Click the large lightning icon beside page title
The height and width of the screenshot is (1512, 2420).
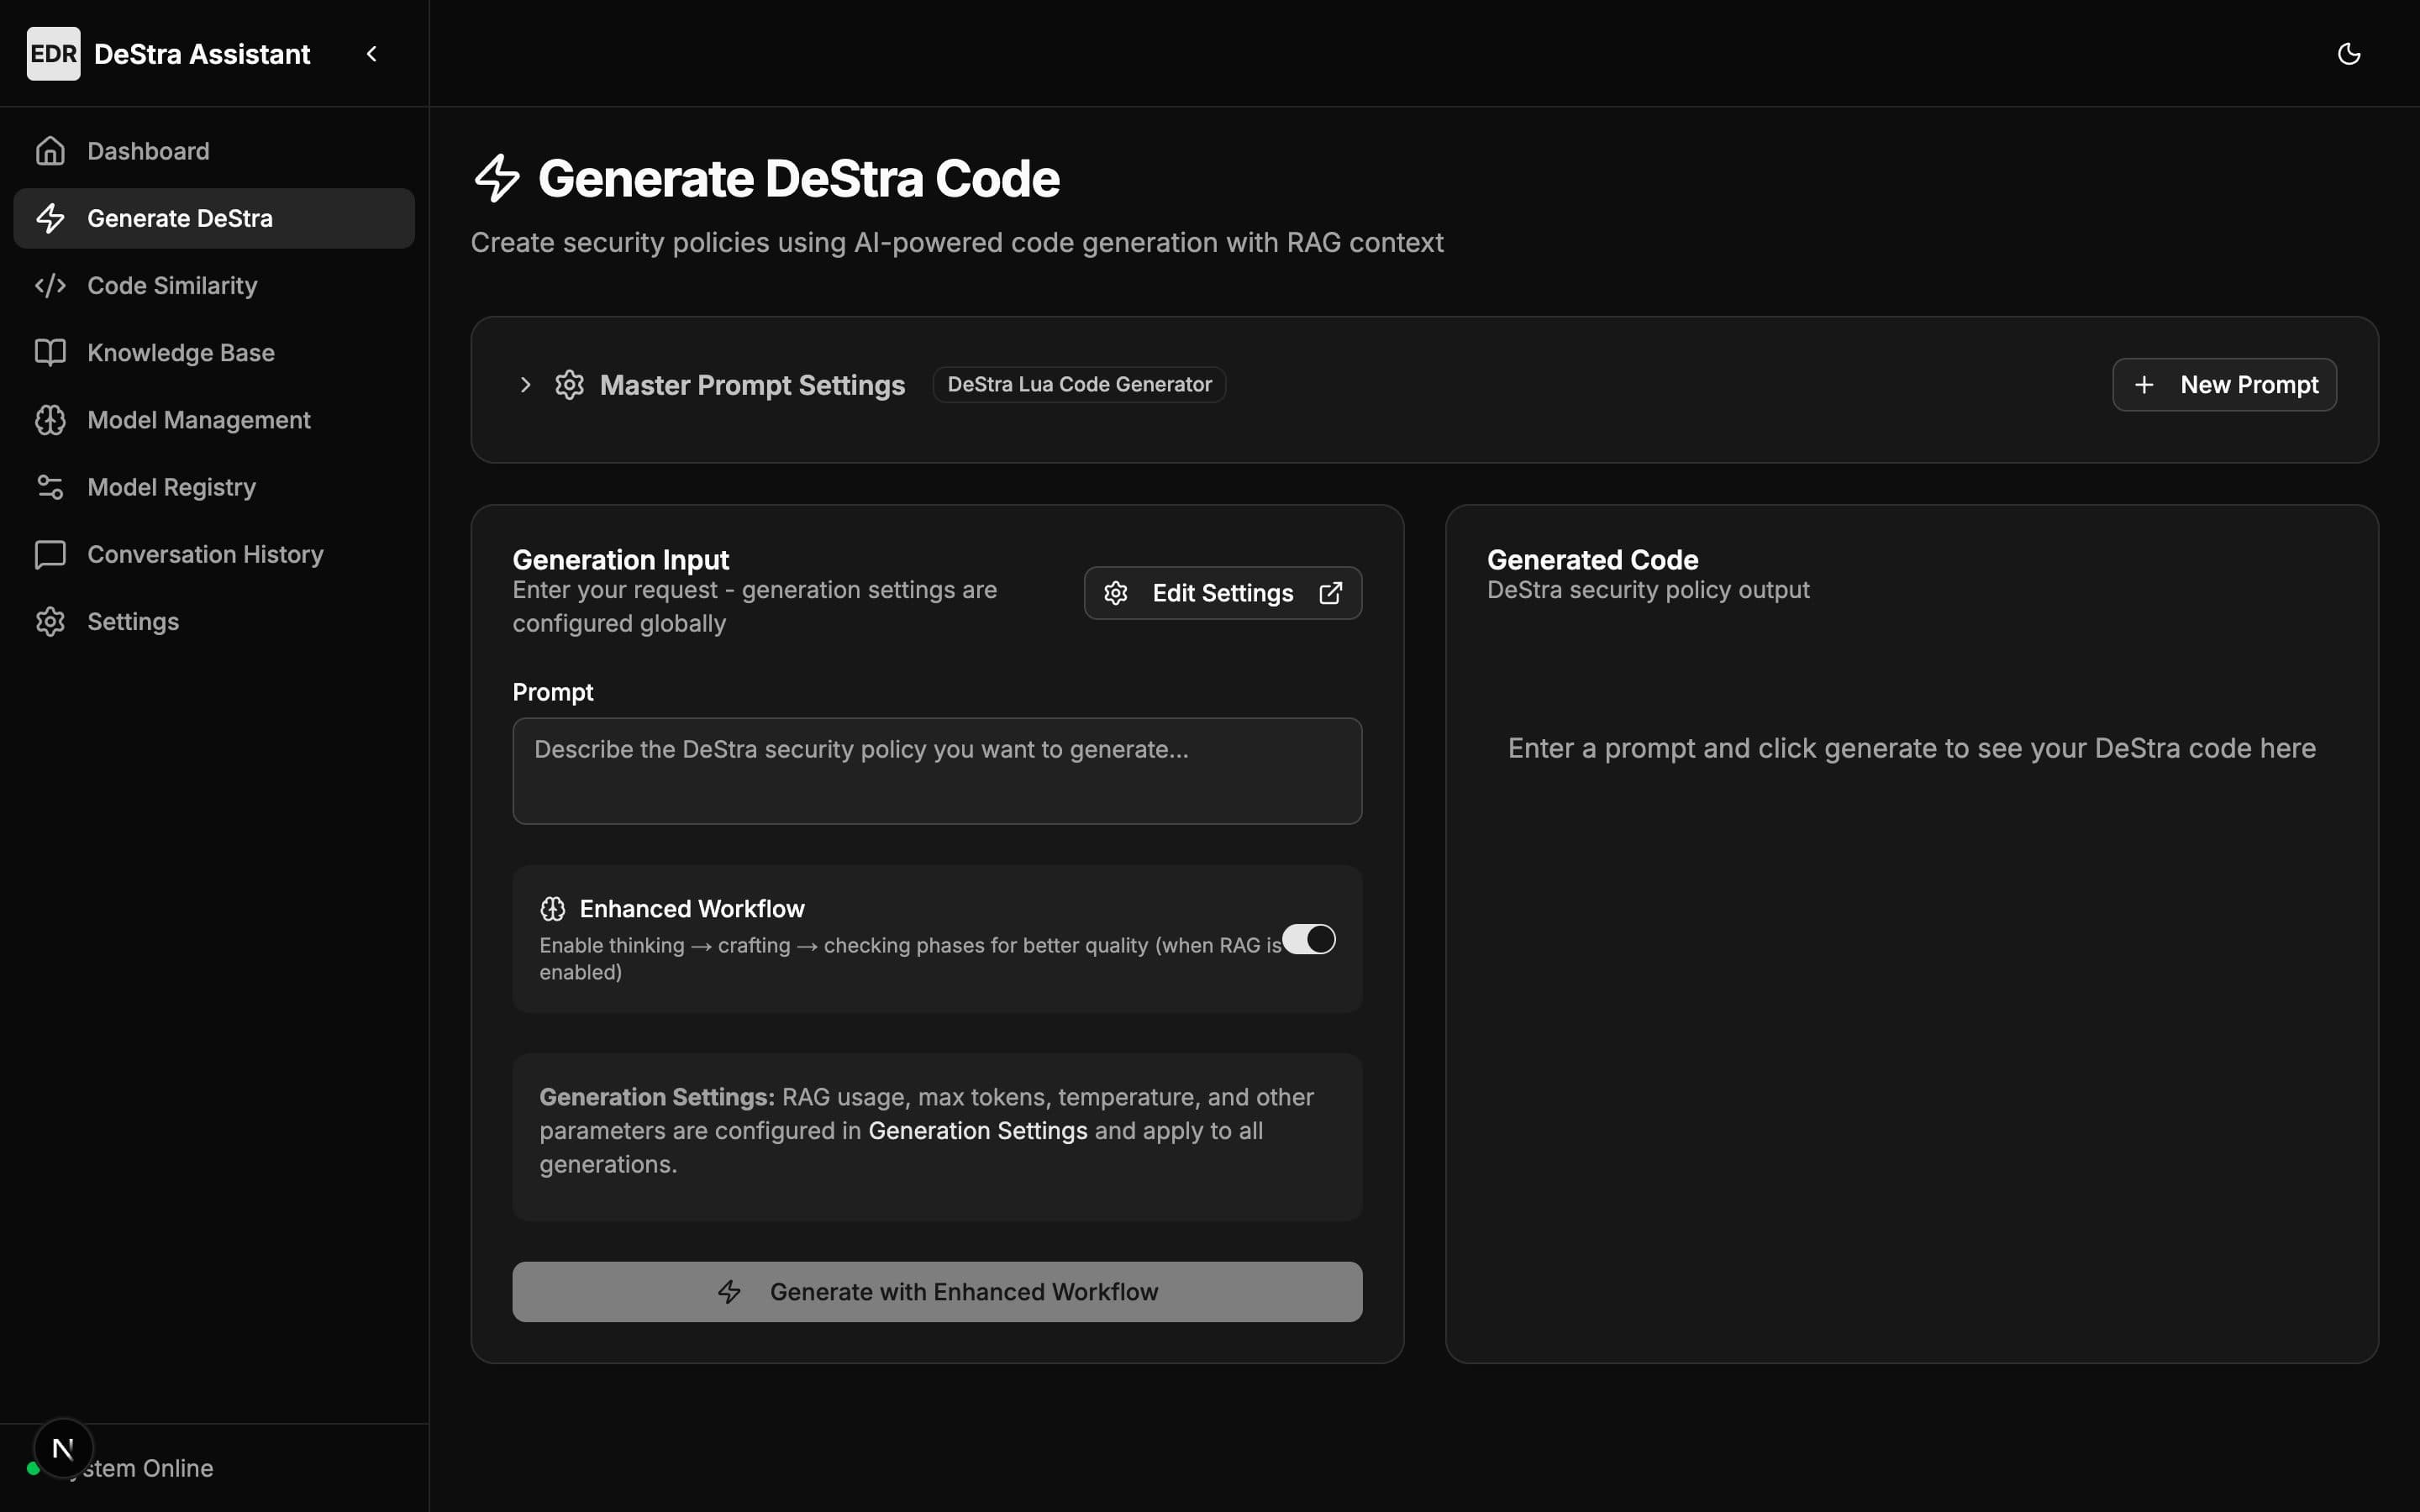pos(497,178)
